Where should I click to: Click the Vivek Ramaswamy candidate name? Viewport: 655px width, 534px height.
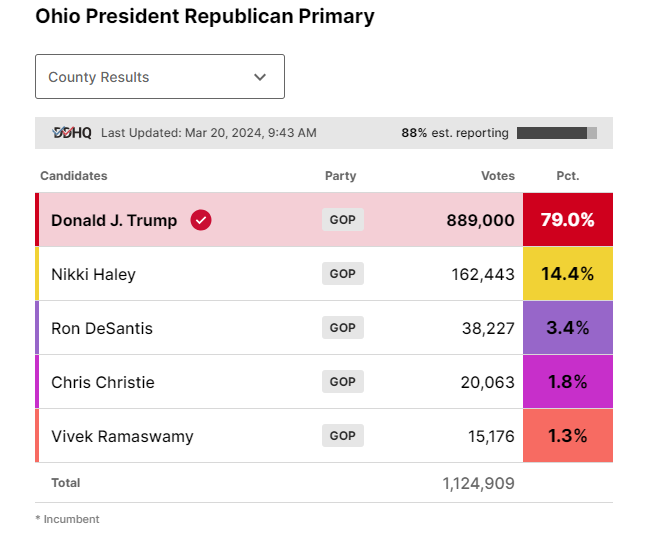(122, 436)
